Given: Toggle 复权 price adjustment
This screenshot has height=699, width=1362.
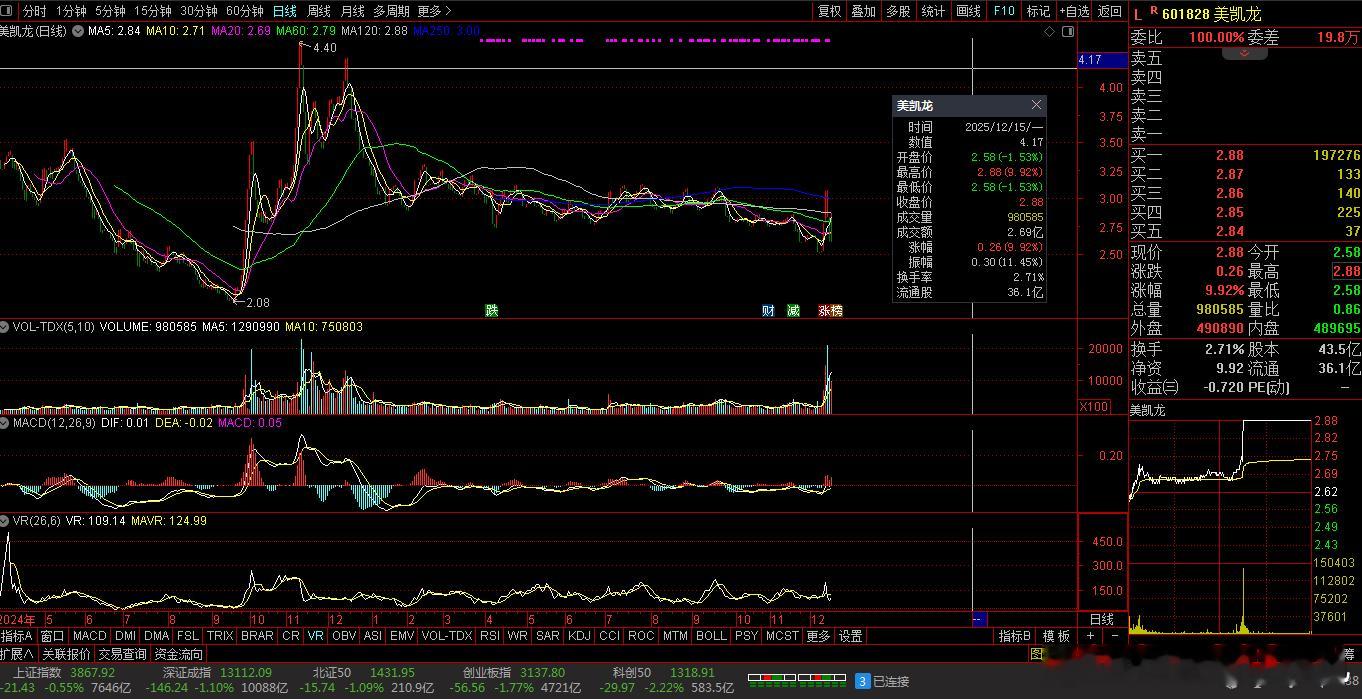Looking at the screenshot, I should [x=830, y=11].
